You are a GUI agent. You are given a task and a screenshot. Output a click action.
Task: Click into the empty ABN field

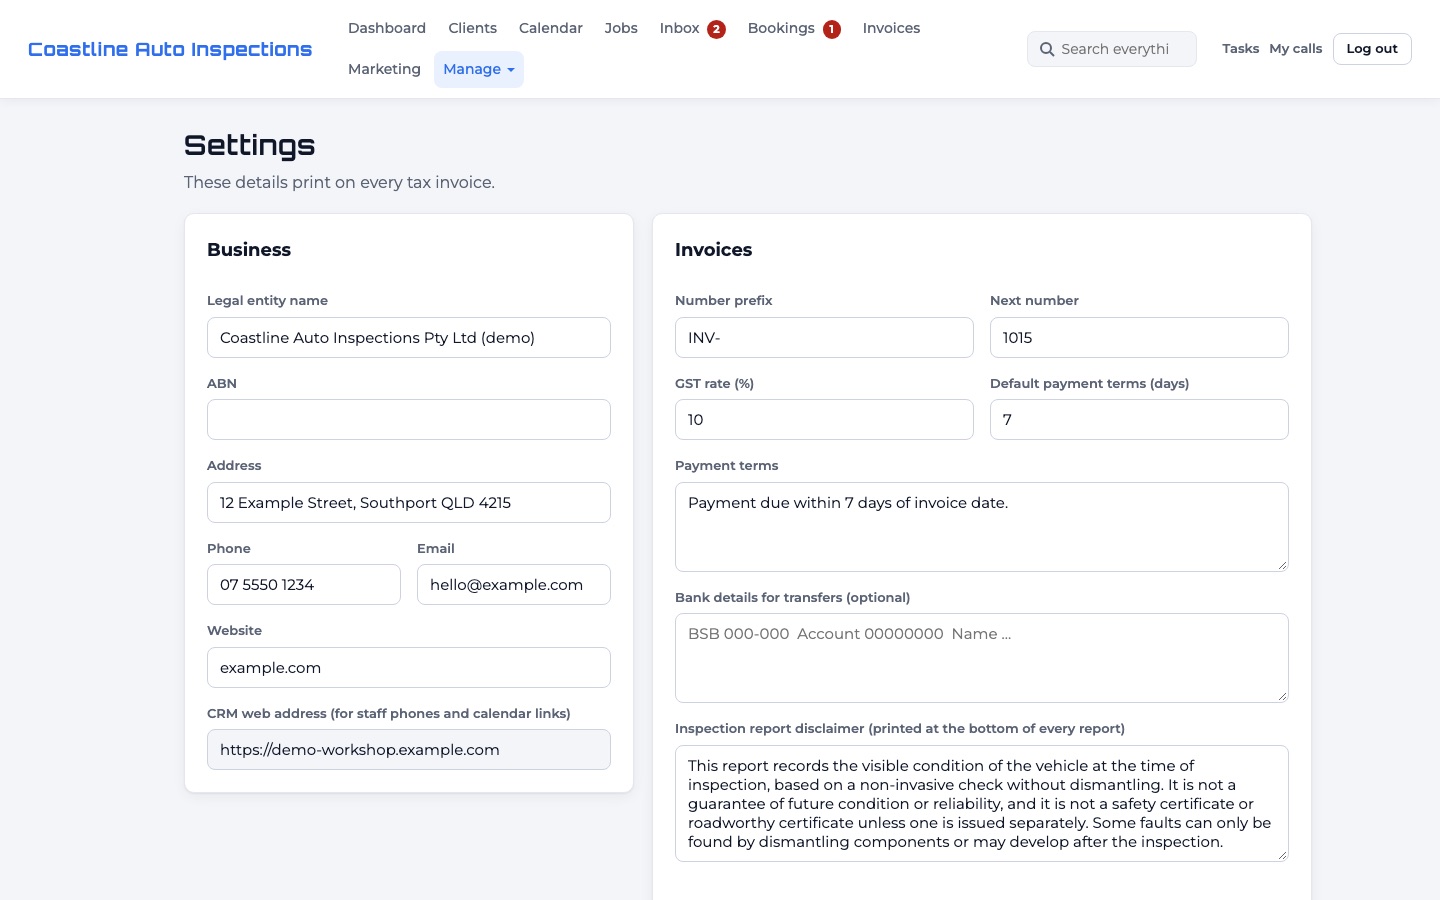(x=409, y=420)
